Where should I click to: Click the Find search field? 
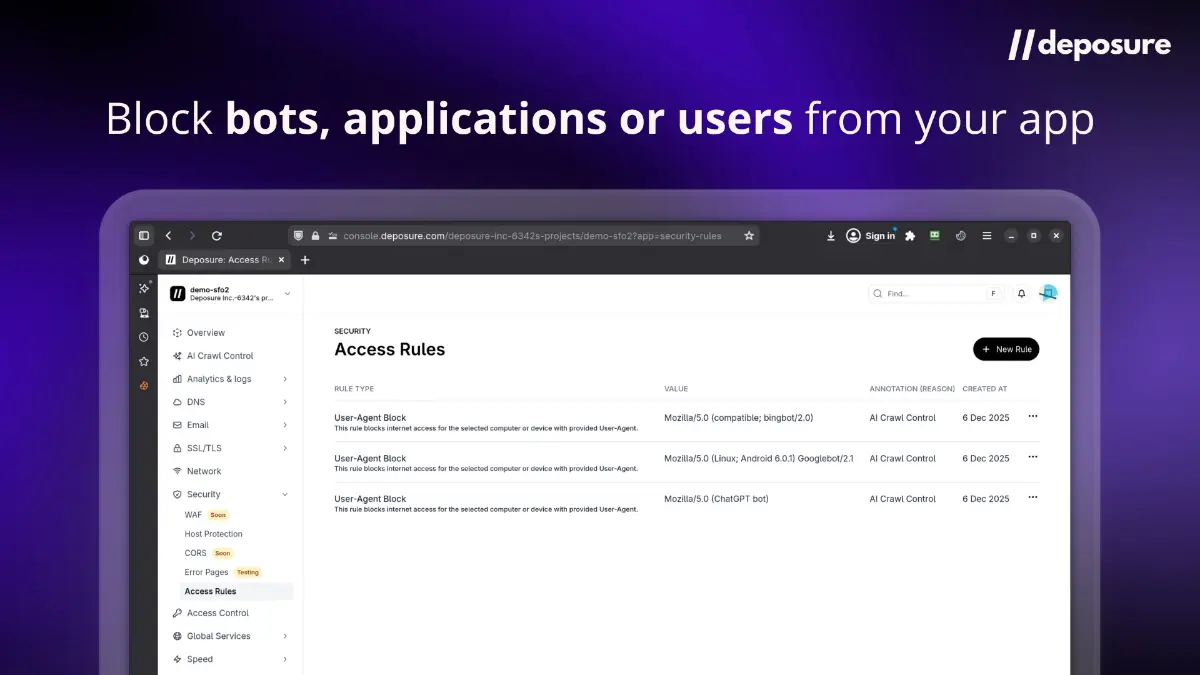(930, 293)
